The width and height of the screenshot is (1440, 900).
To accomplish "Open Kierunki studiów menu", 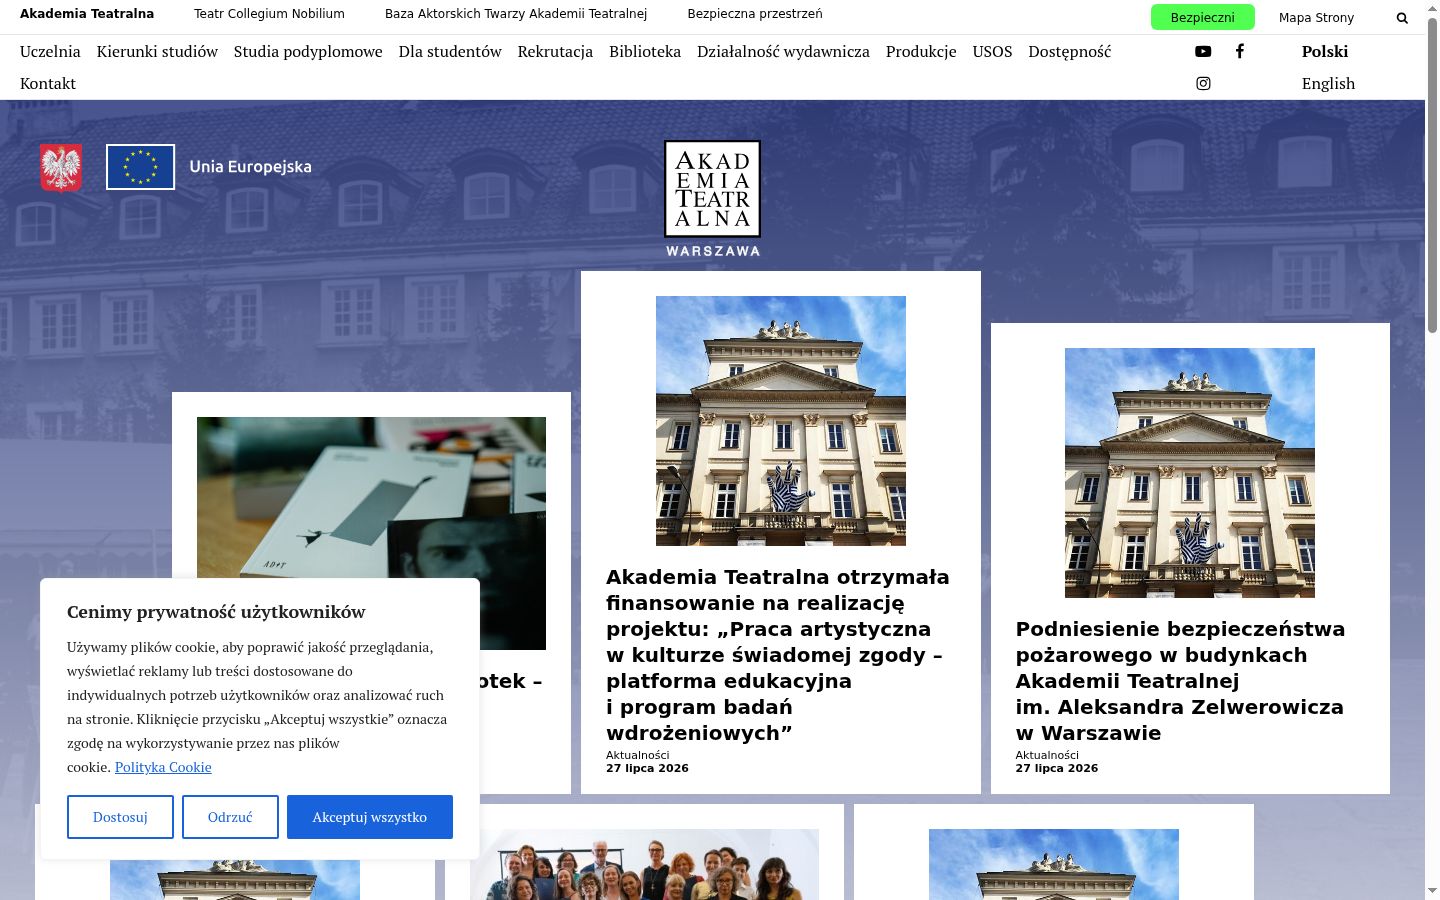I will [157, 51].
